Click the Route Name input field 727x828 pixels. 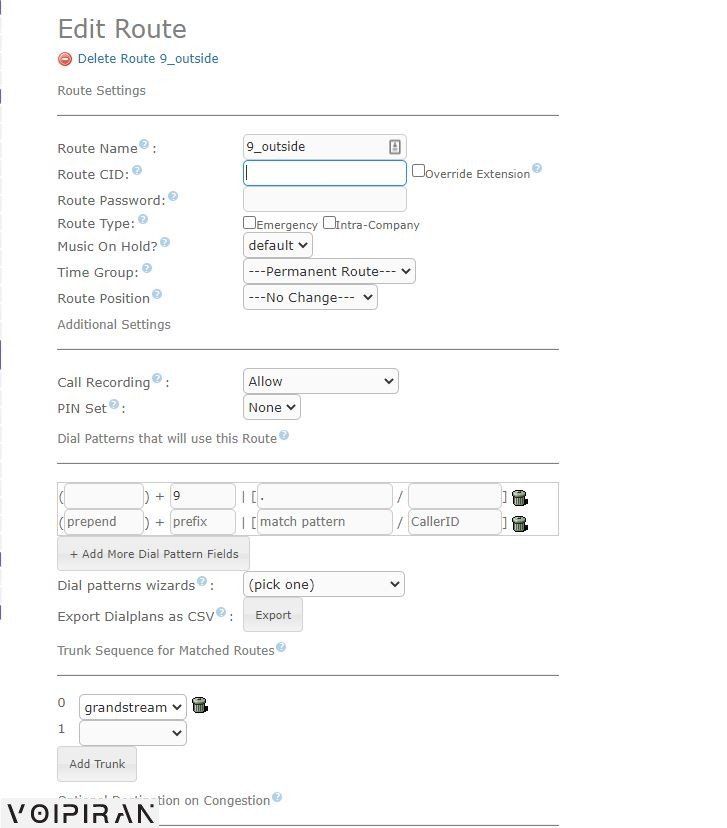click(x=325, y=147)
